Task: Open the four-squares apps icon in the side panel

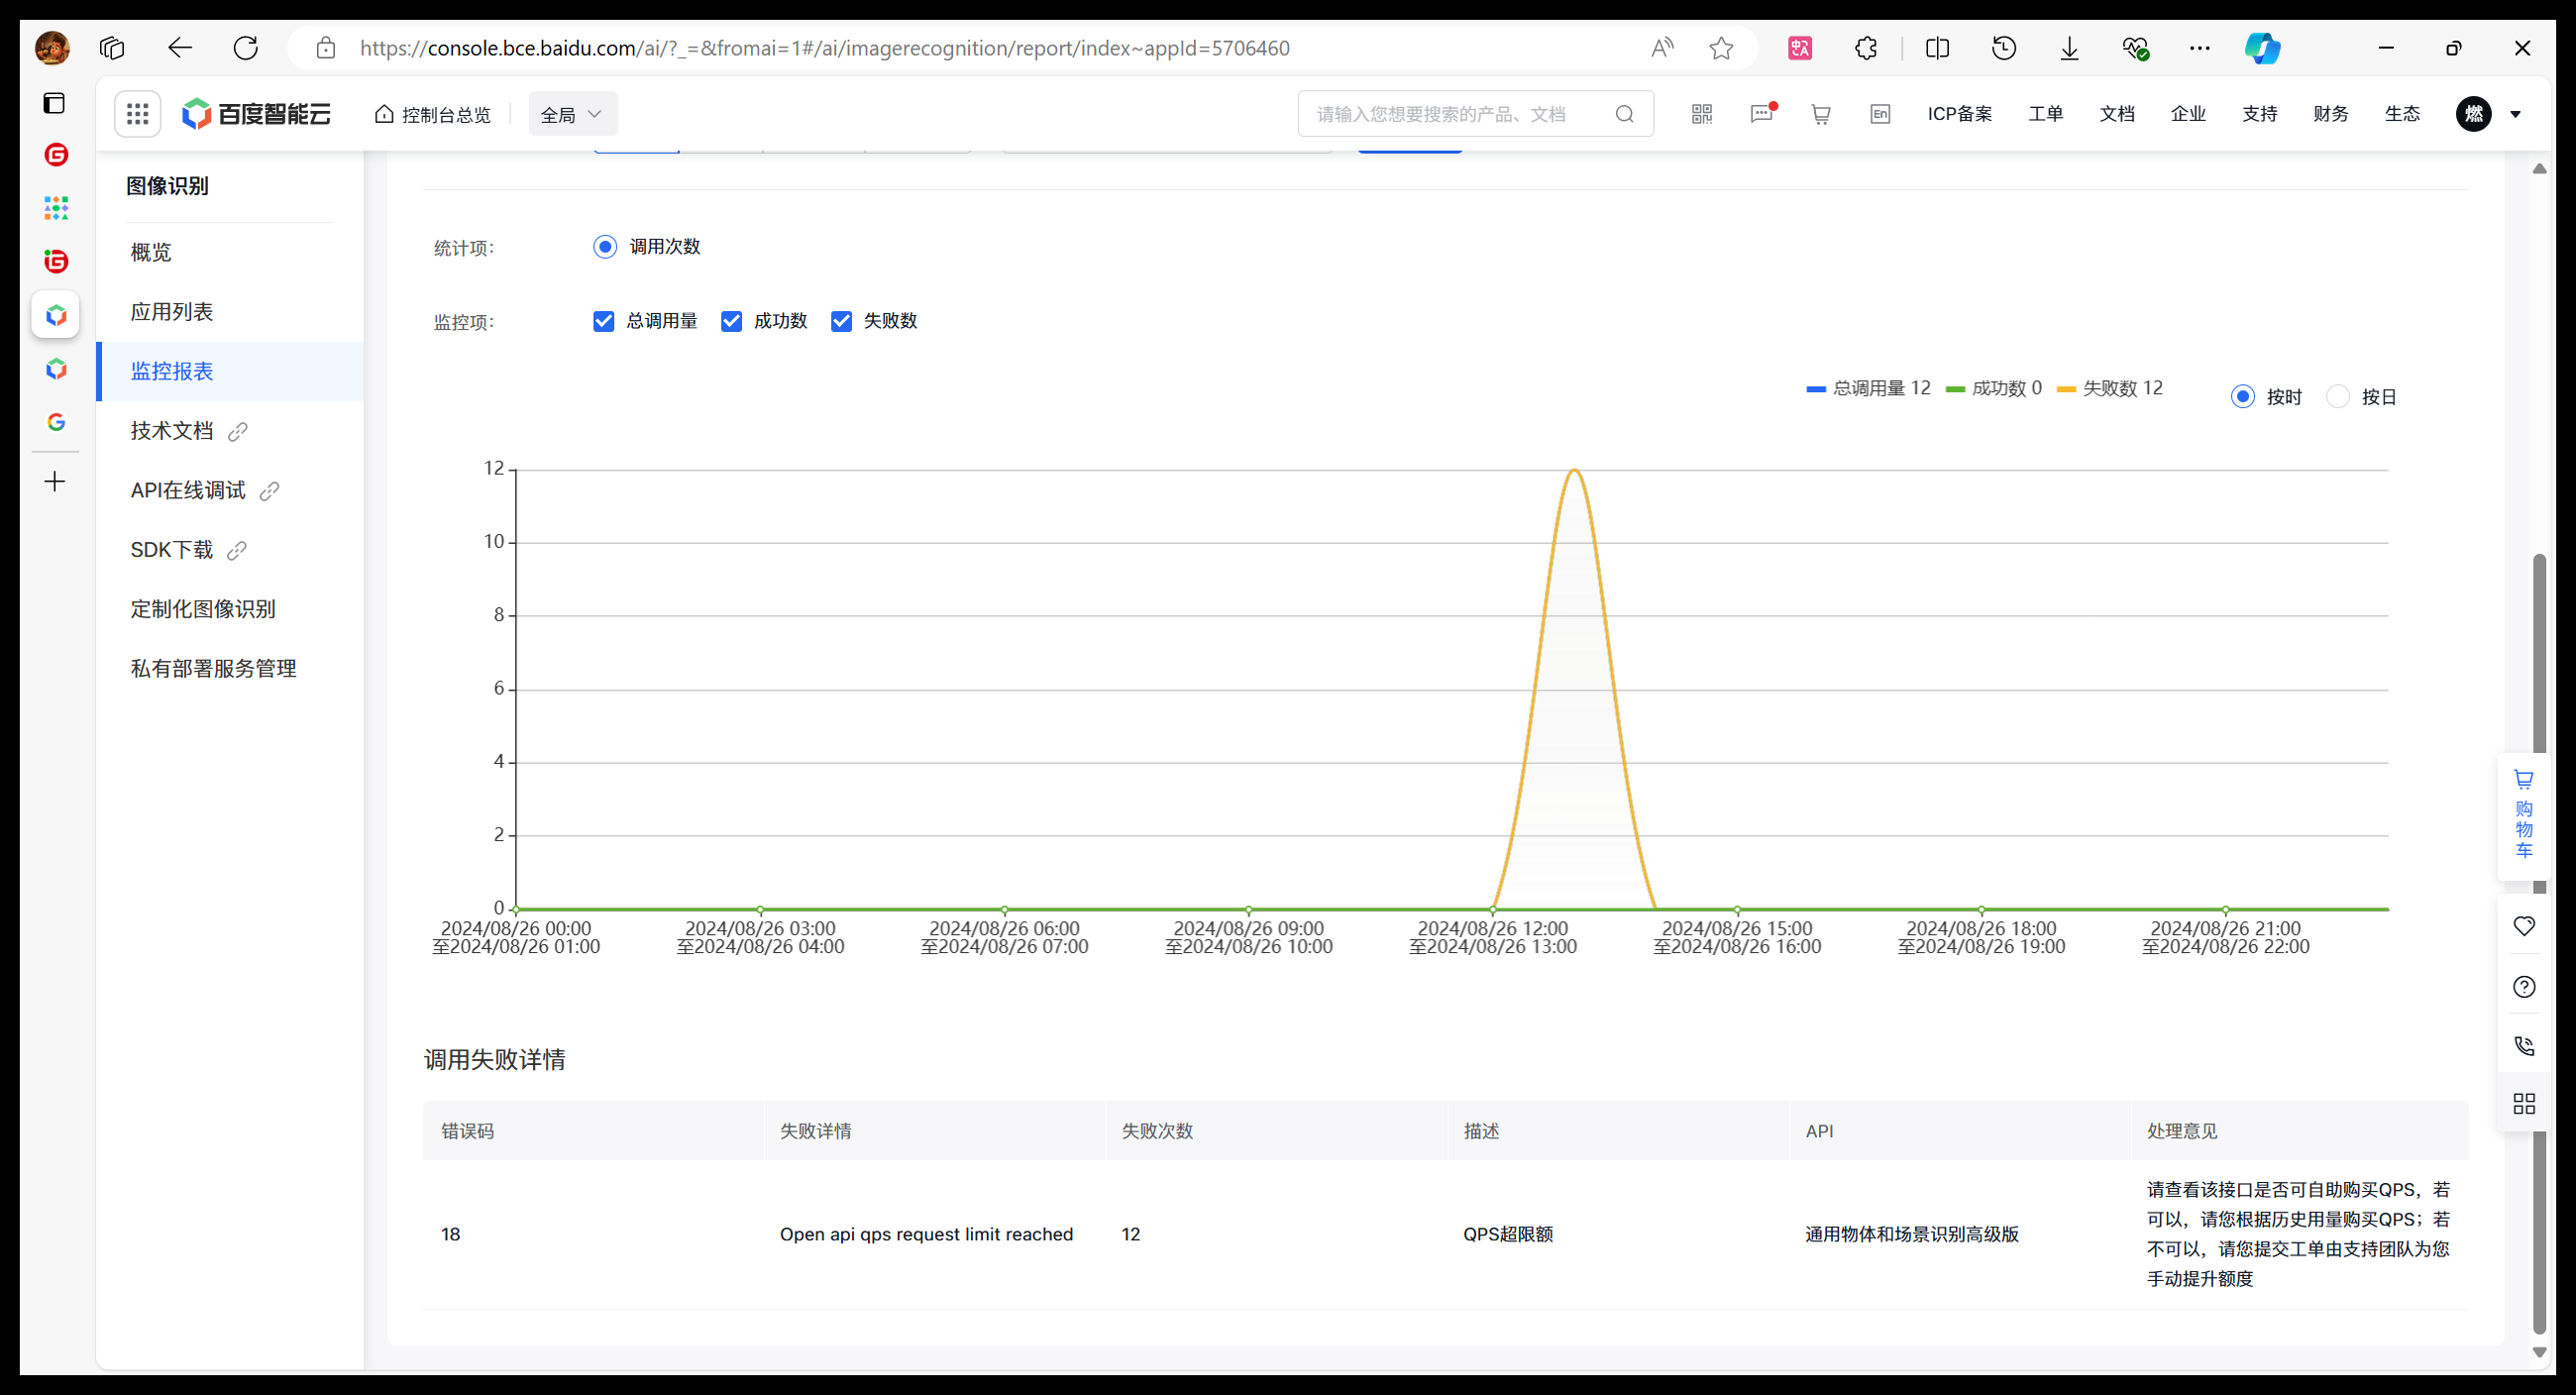Action: point(2524,1103)
